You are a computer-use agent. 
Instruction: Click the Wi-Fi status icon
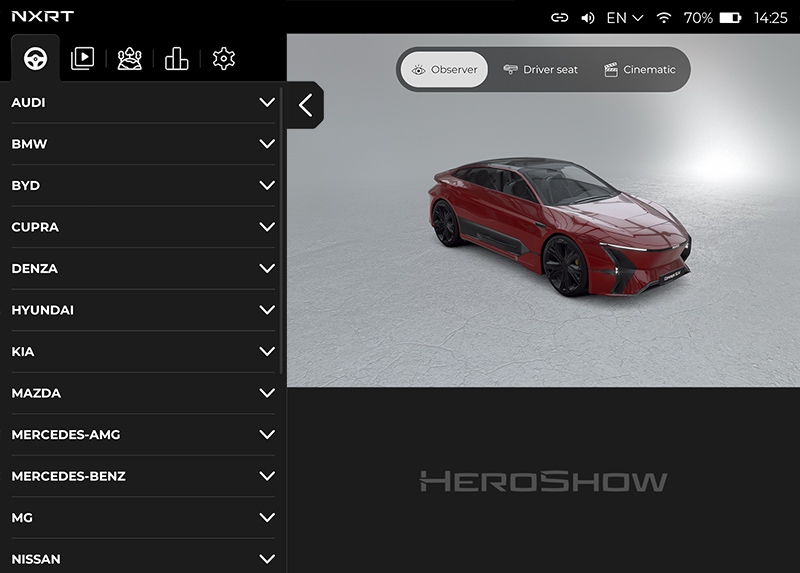pyautogui.click(x=663, y=18)
